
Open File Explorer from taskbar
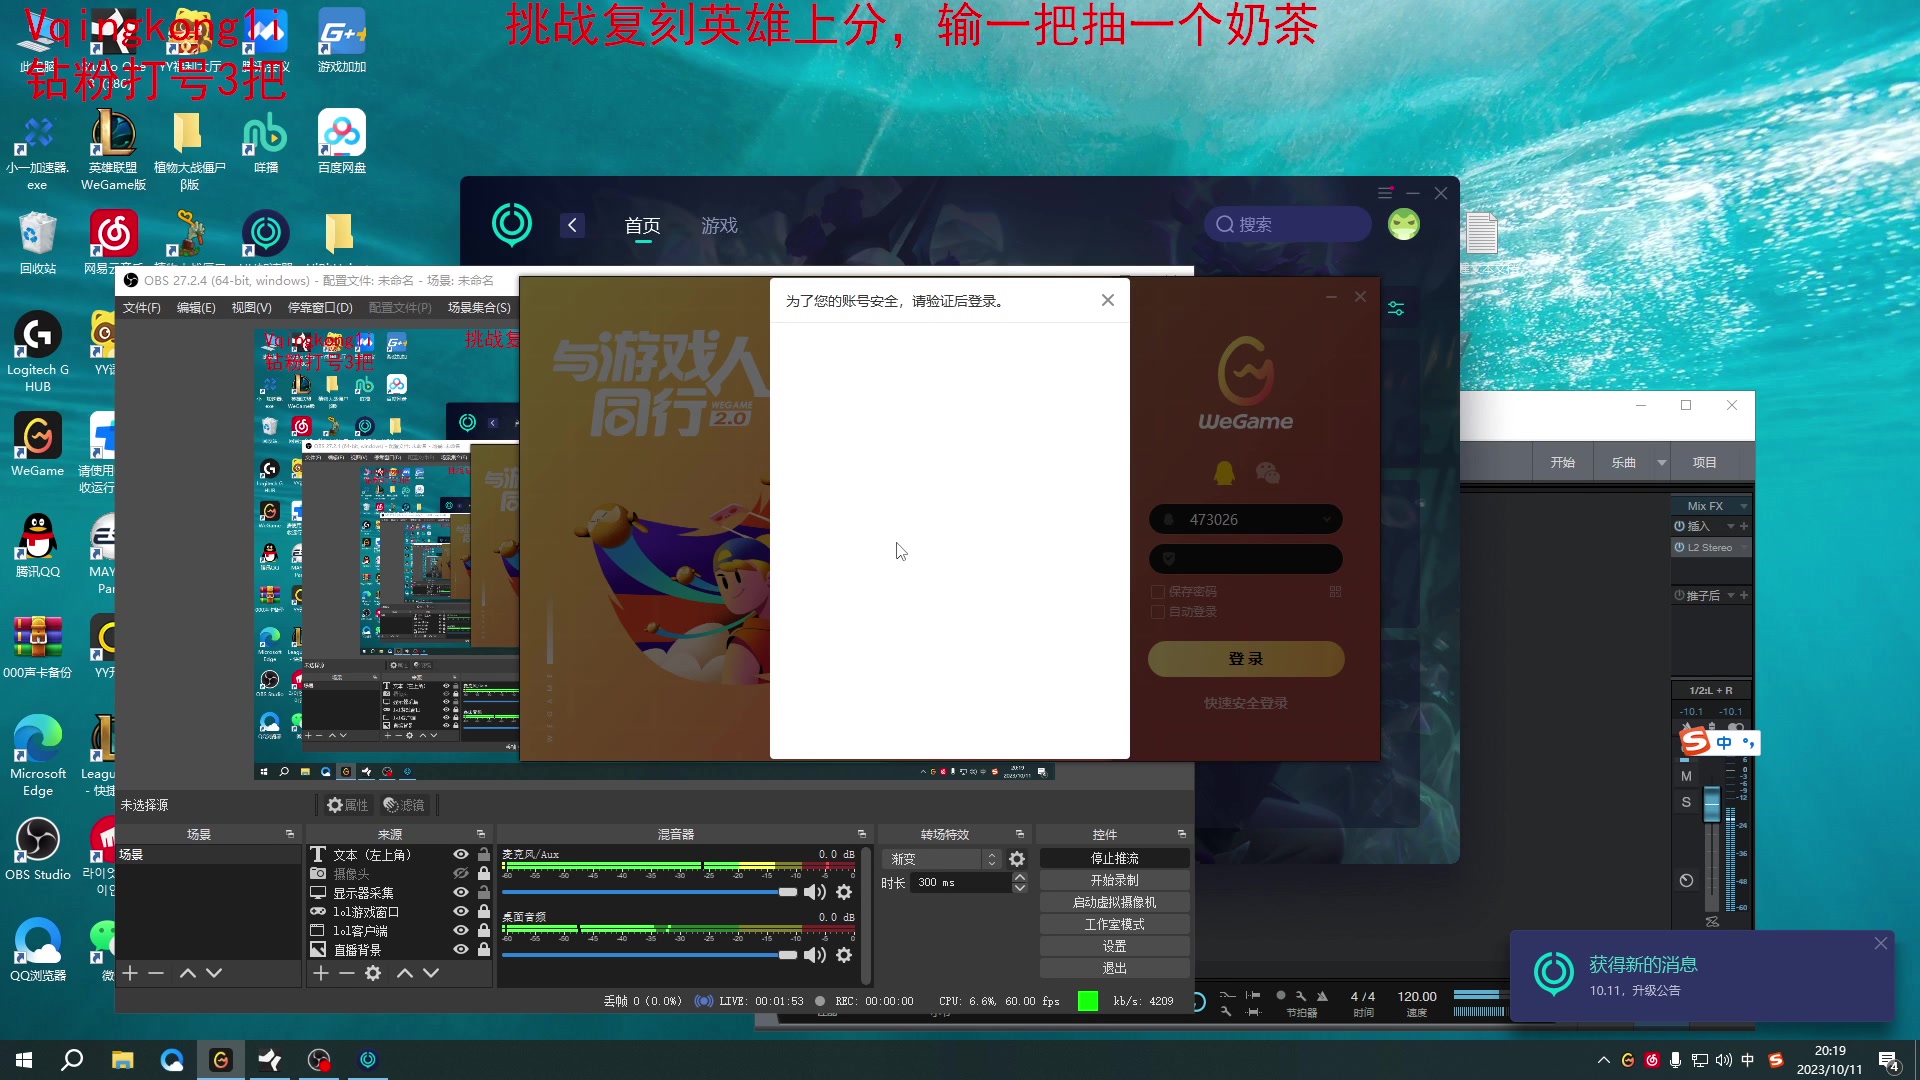pos(123,1060)
